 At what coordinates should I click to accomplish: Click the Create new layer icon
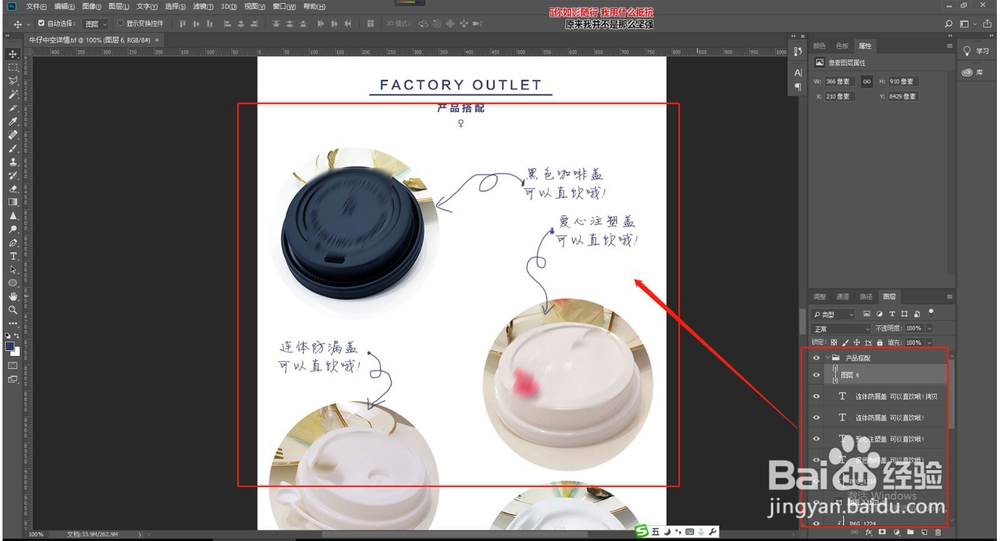923,532
